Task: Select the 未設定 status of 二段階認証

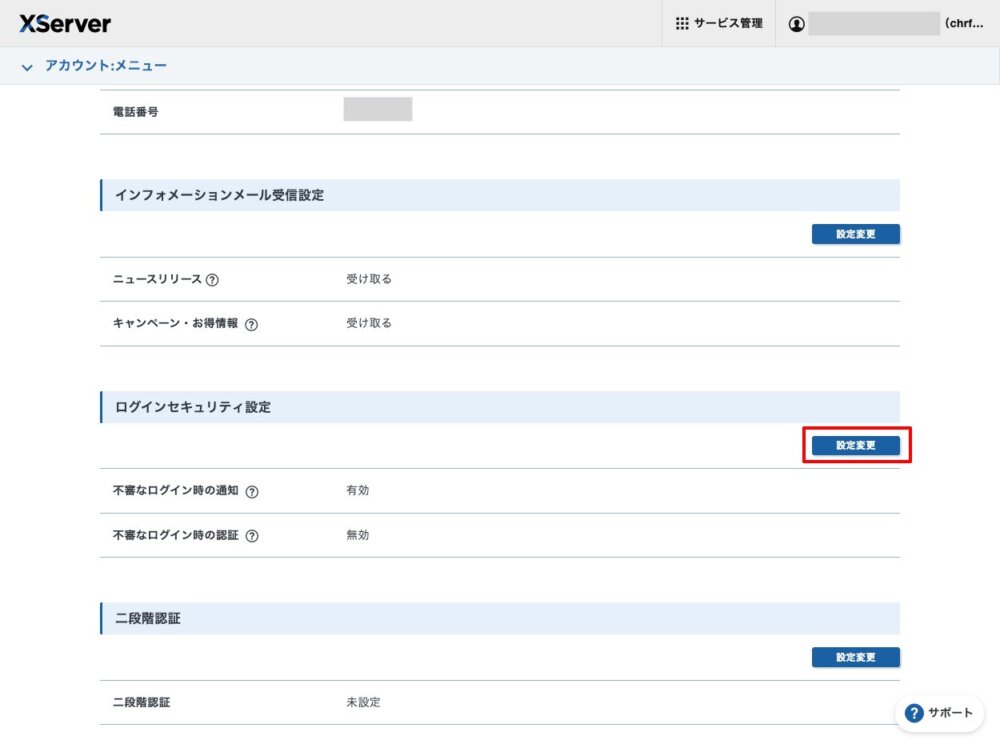Action: (363, 702)
